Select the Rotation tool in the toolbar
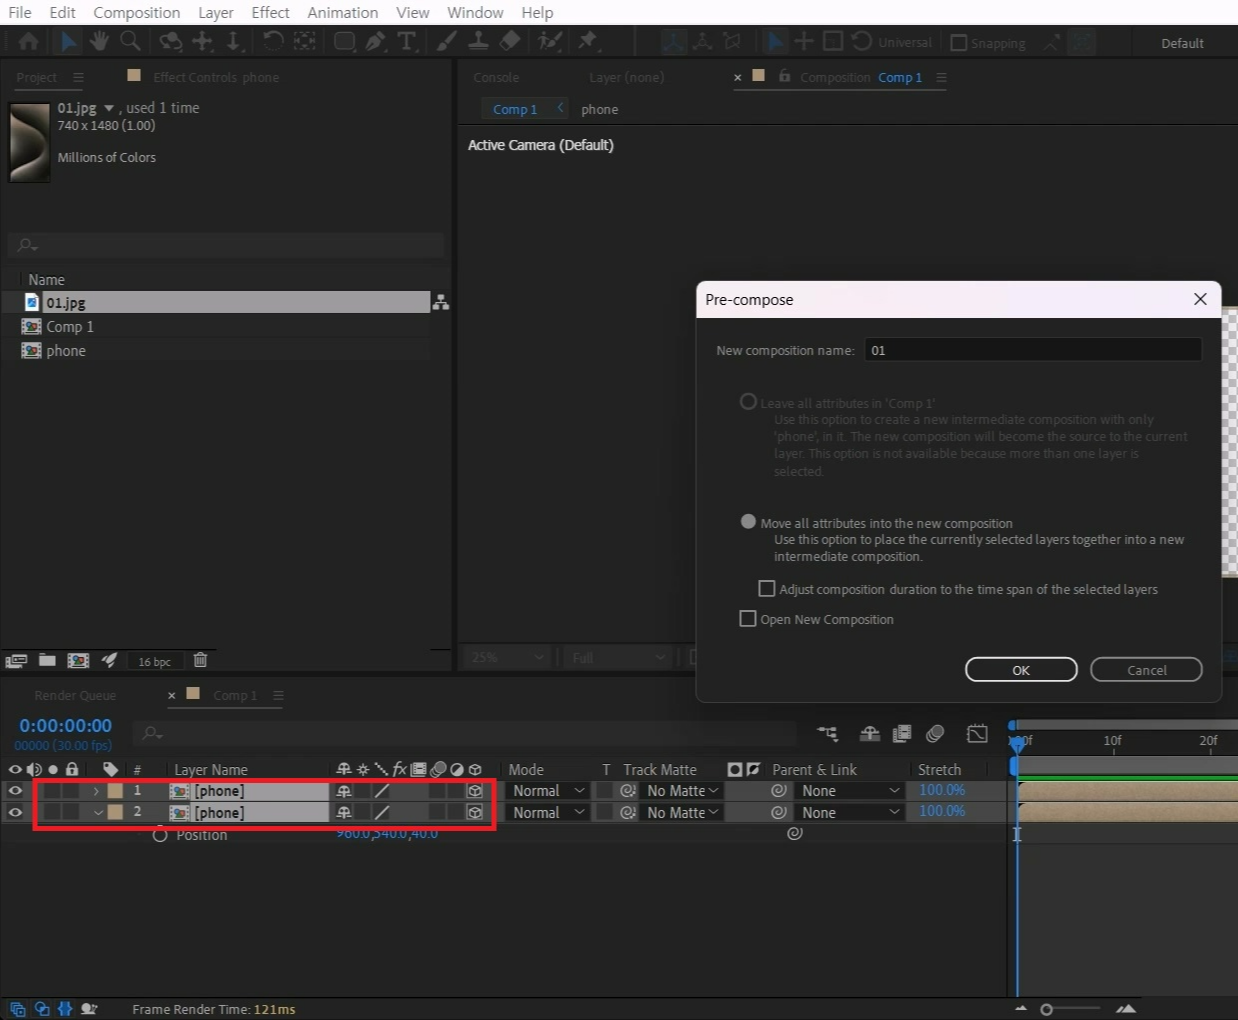 273,41
